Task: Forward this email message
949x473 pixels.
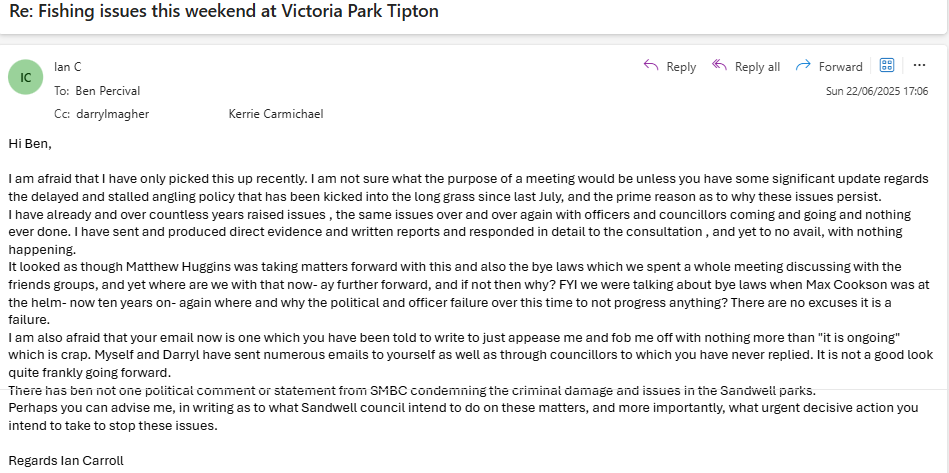Action: 829,66
